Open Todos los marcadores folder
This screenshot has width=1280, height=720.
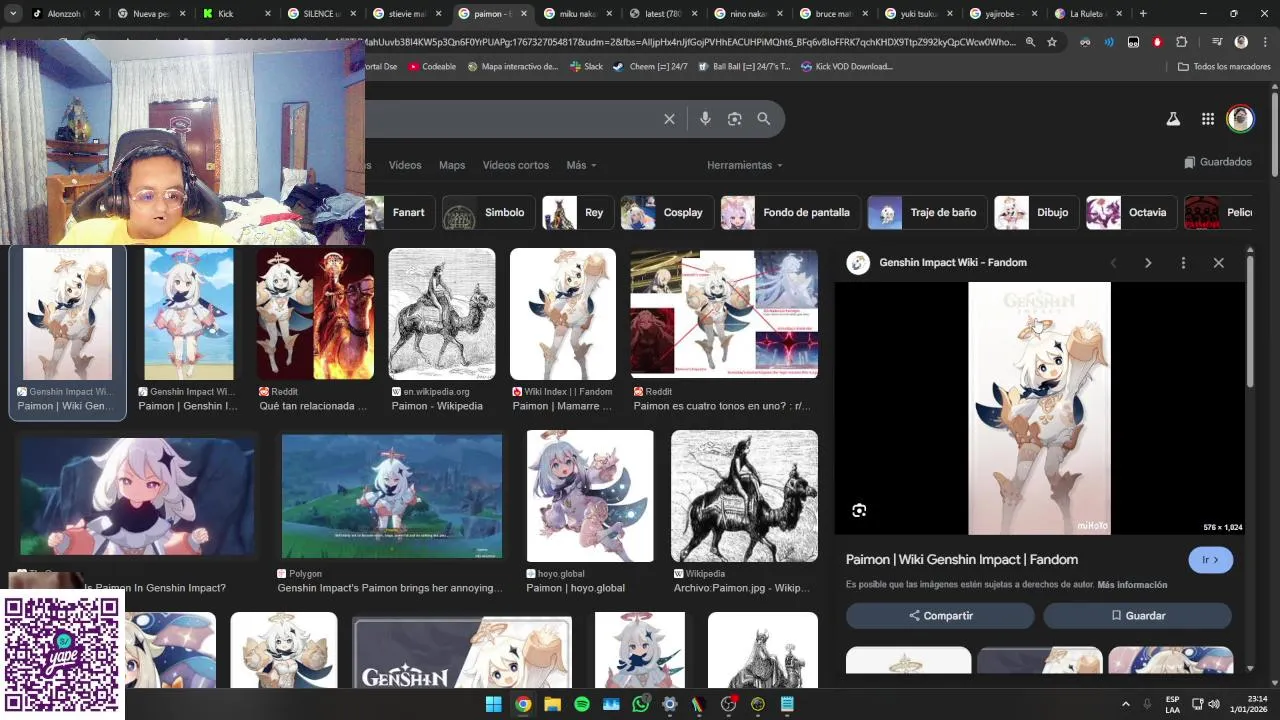pos(1224,67)
